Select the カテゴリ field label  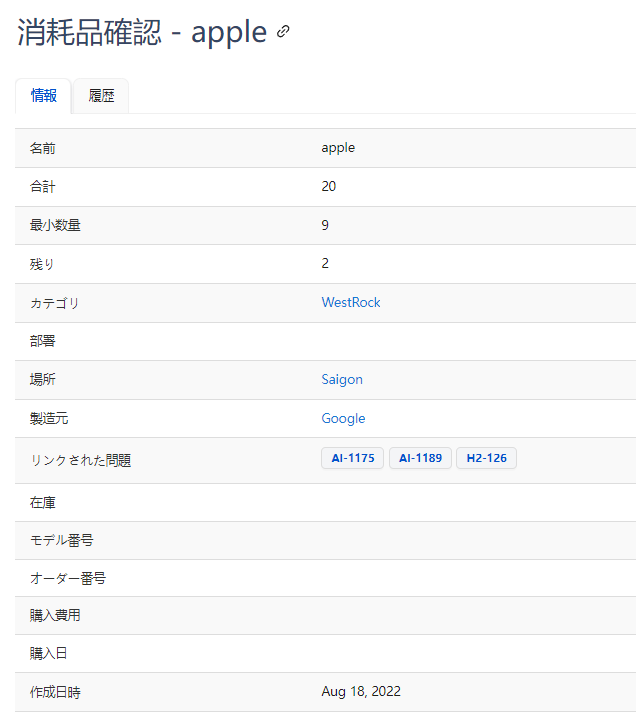54,303
